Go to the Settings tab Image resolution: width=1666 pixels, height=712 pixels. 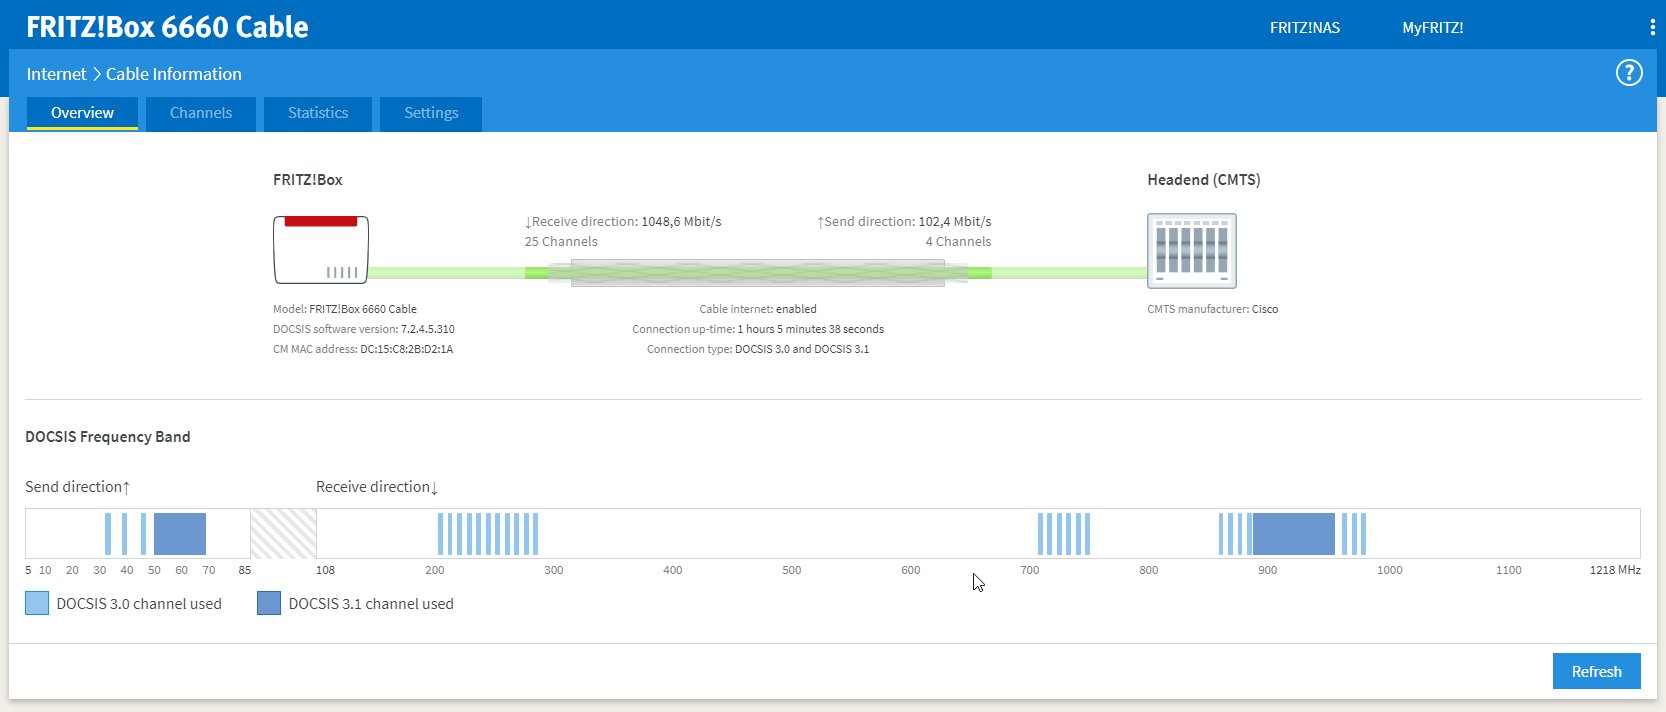[431, 113]
